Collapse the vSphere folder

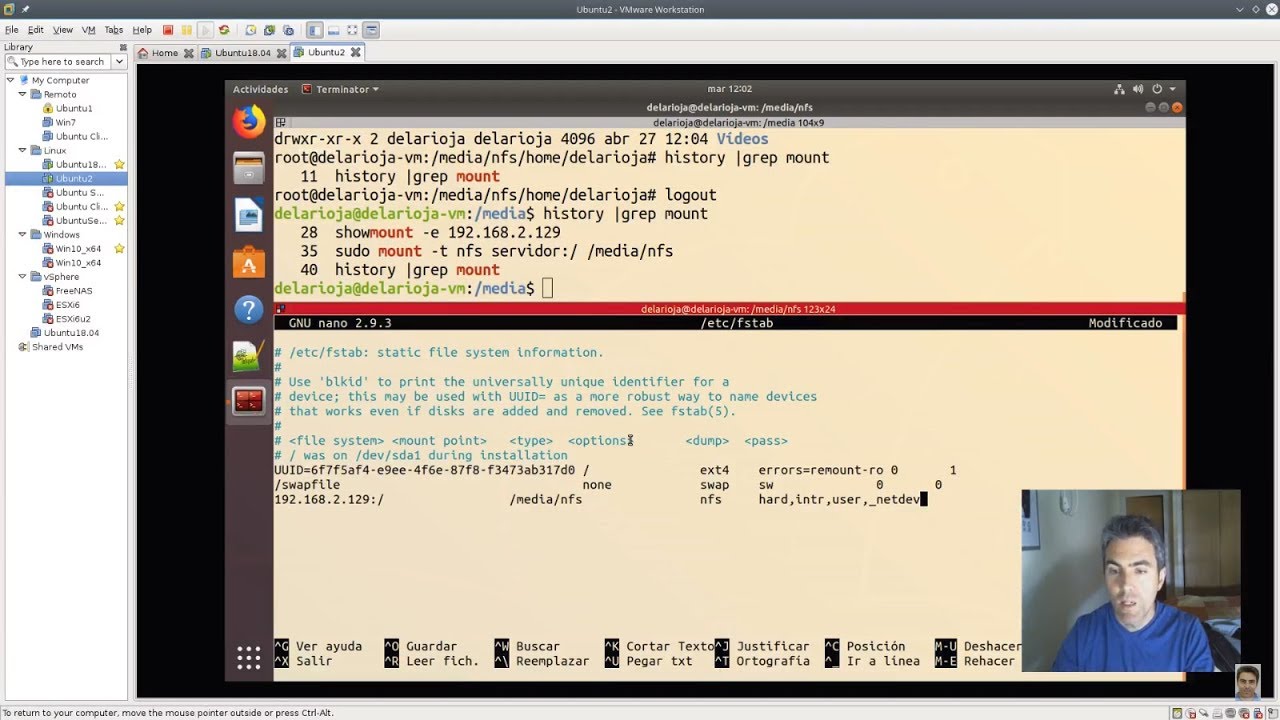point(22,276)
